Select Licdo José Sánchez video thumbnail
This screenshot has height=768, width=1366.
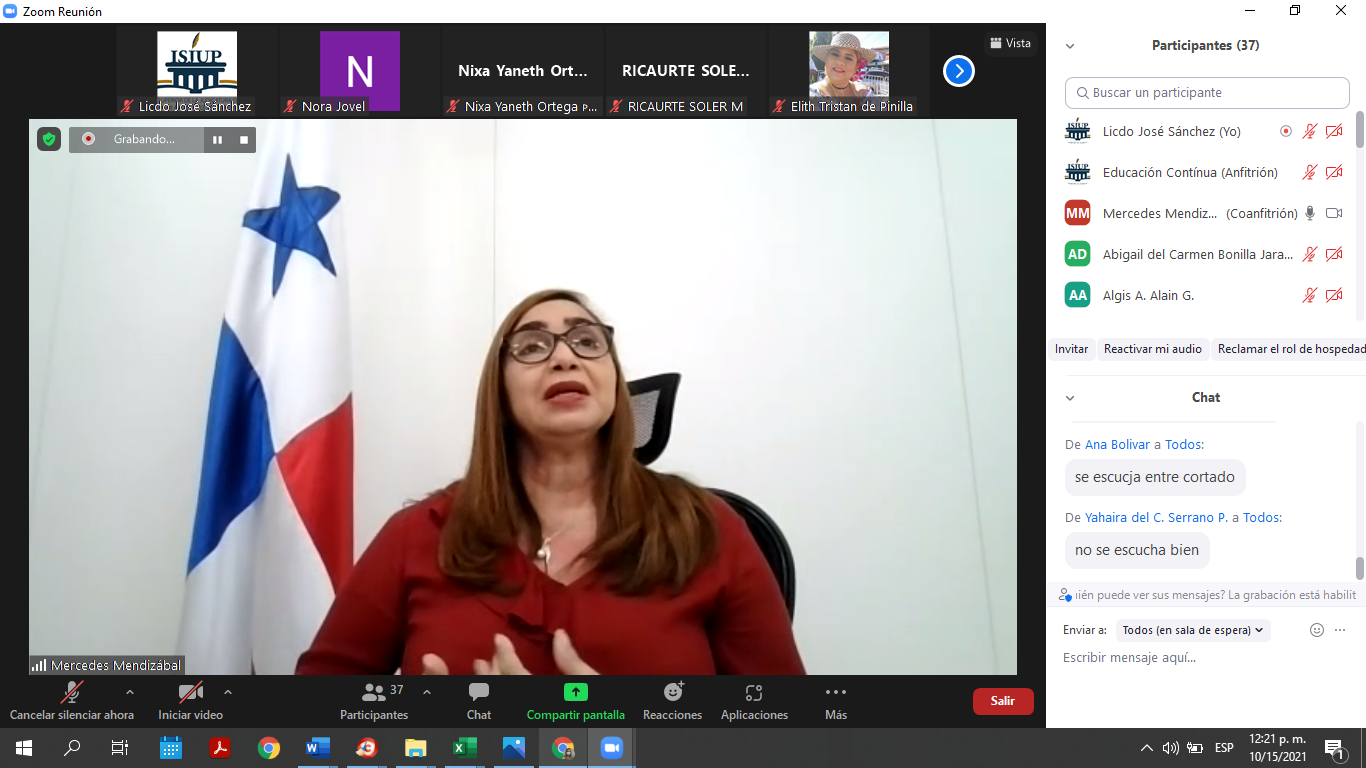pos(197,71)
